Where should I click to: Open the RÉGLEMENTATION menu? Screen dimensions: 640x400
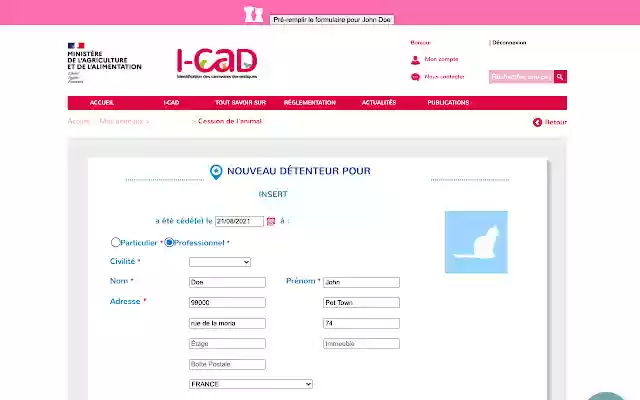[310, 103]
